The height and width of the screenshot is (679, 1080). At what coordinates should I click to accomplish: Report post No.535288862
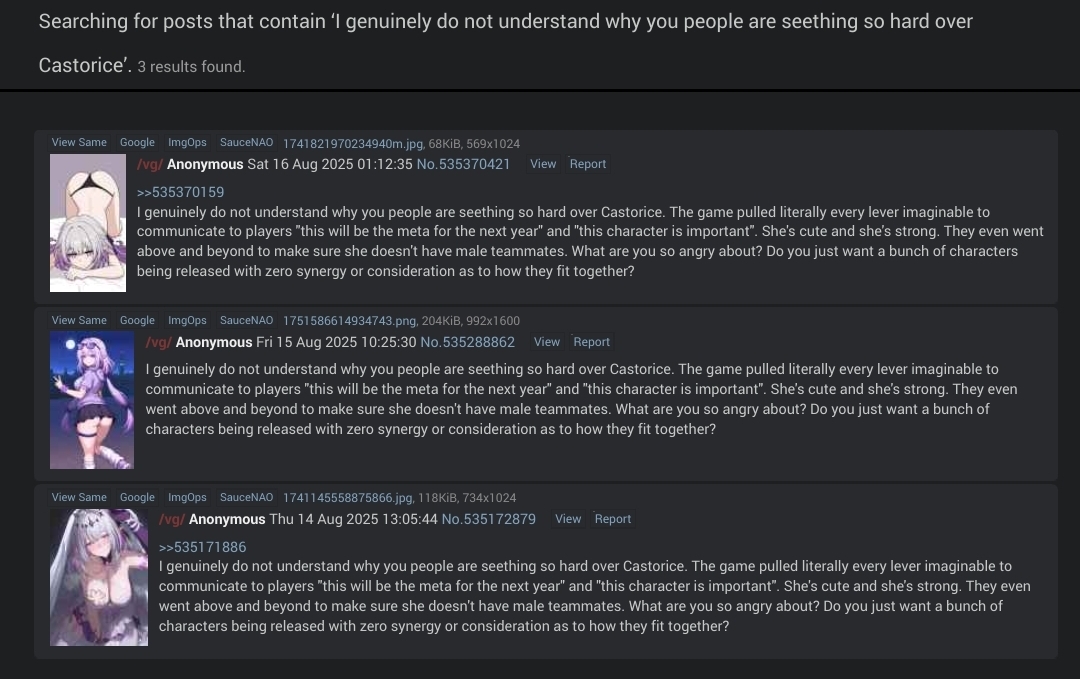click(591, 342)
